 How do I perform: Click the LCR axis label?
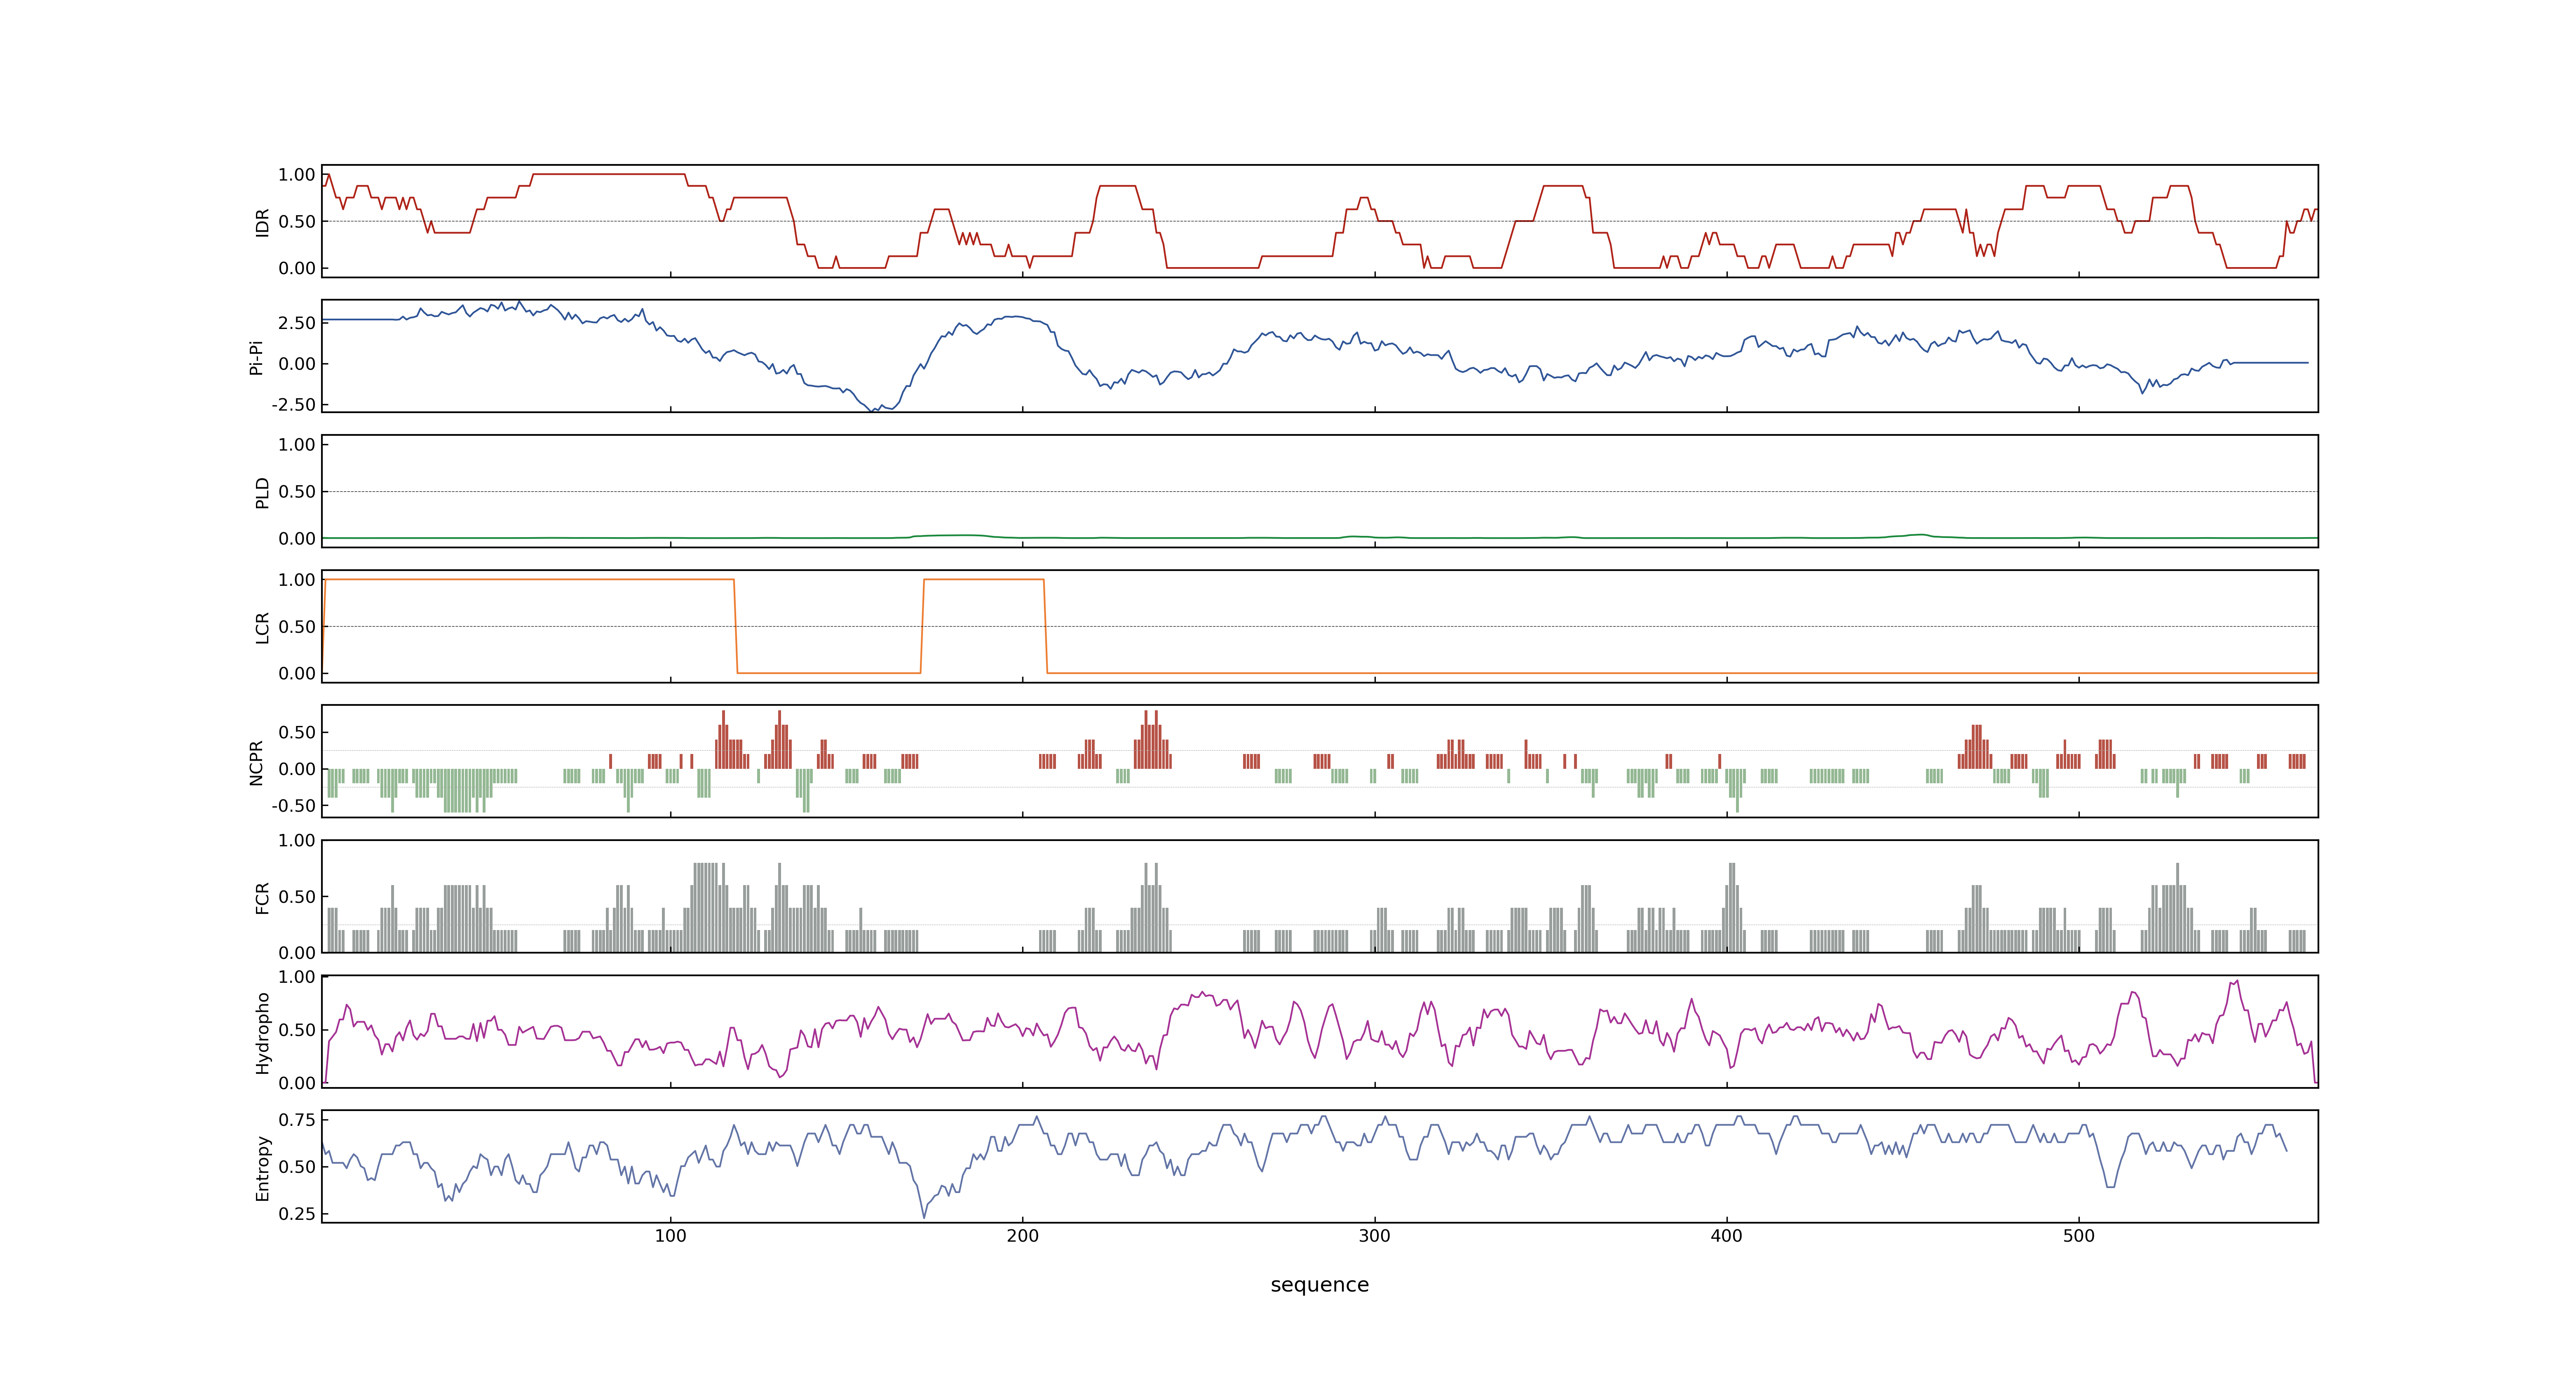click(x=262, y=627)
